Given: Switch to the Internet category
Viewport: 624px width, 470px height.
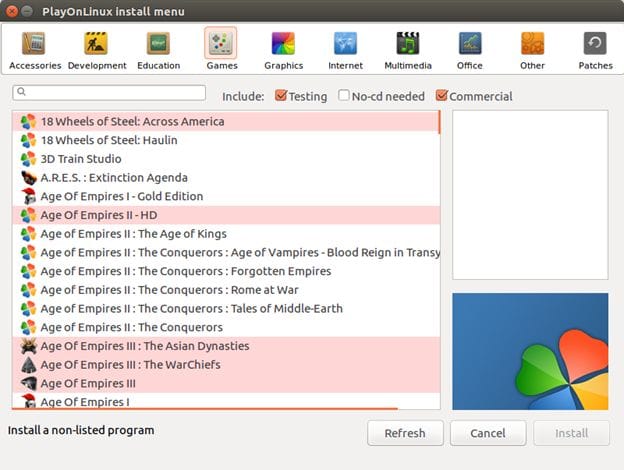Looking at the screenshot, I should (x=345, y=50).
